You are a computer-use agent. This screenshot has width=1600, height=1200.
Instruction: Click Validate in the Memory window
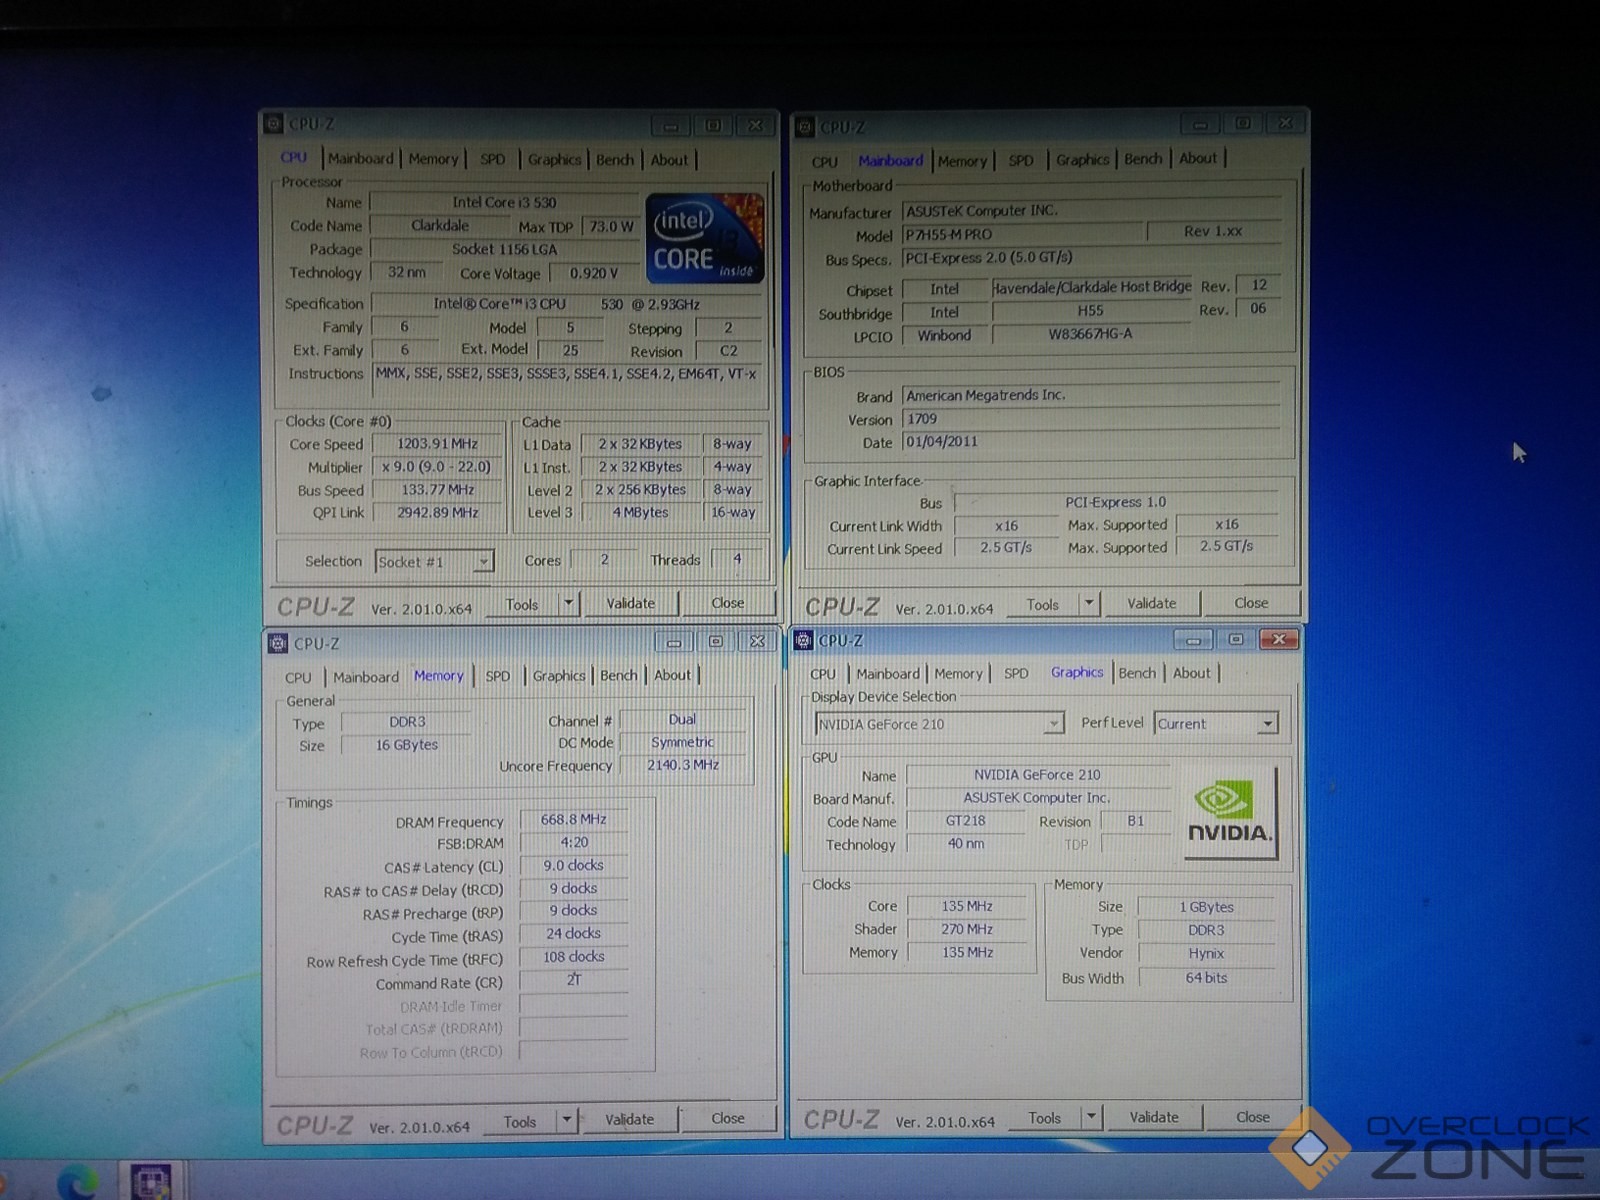tap(629, 1119)
